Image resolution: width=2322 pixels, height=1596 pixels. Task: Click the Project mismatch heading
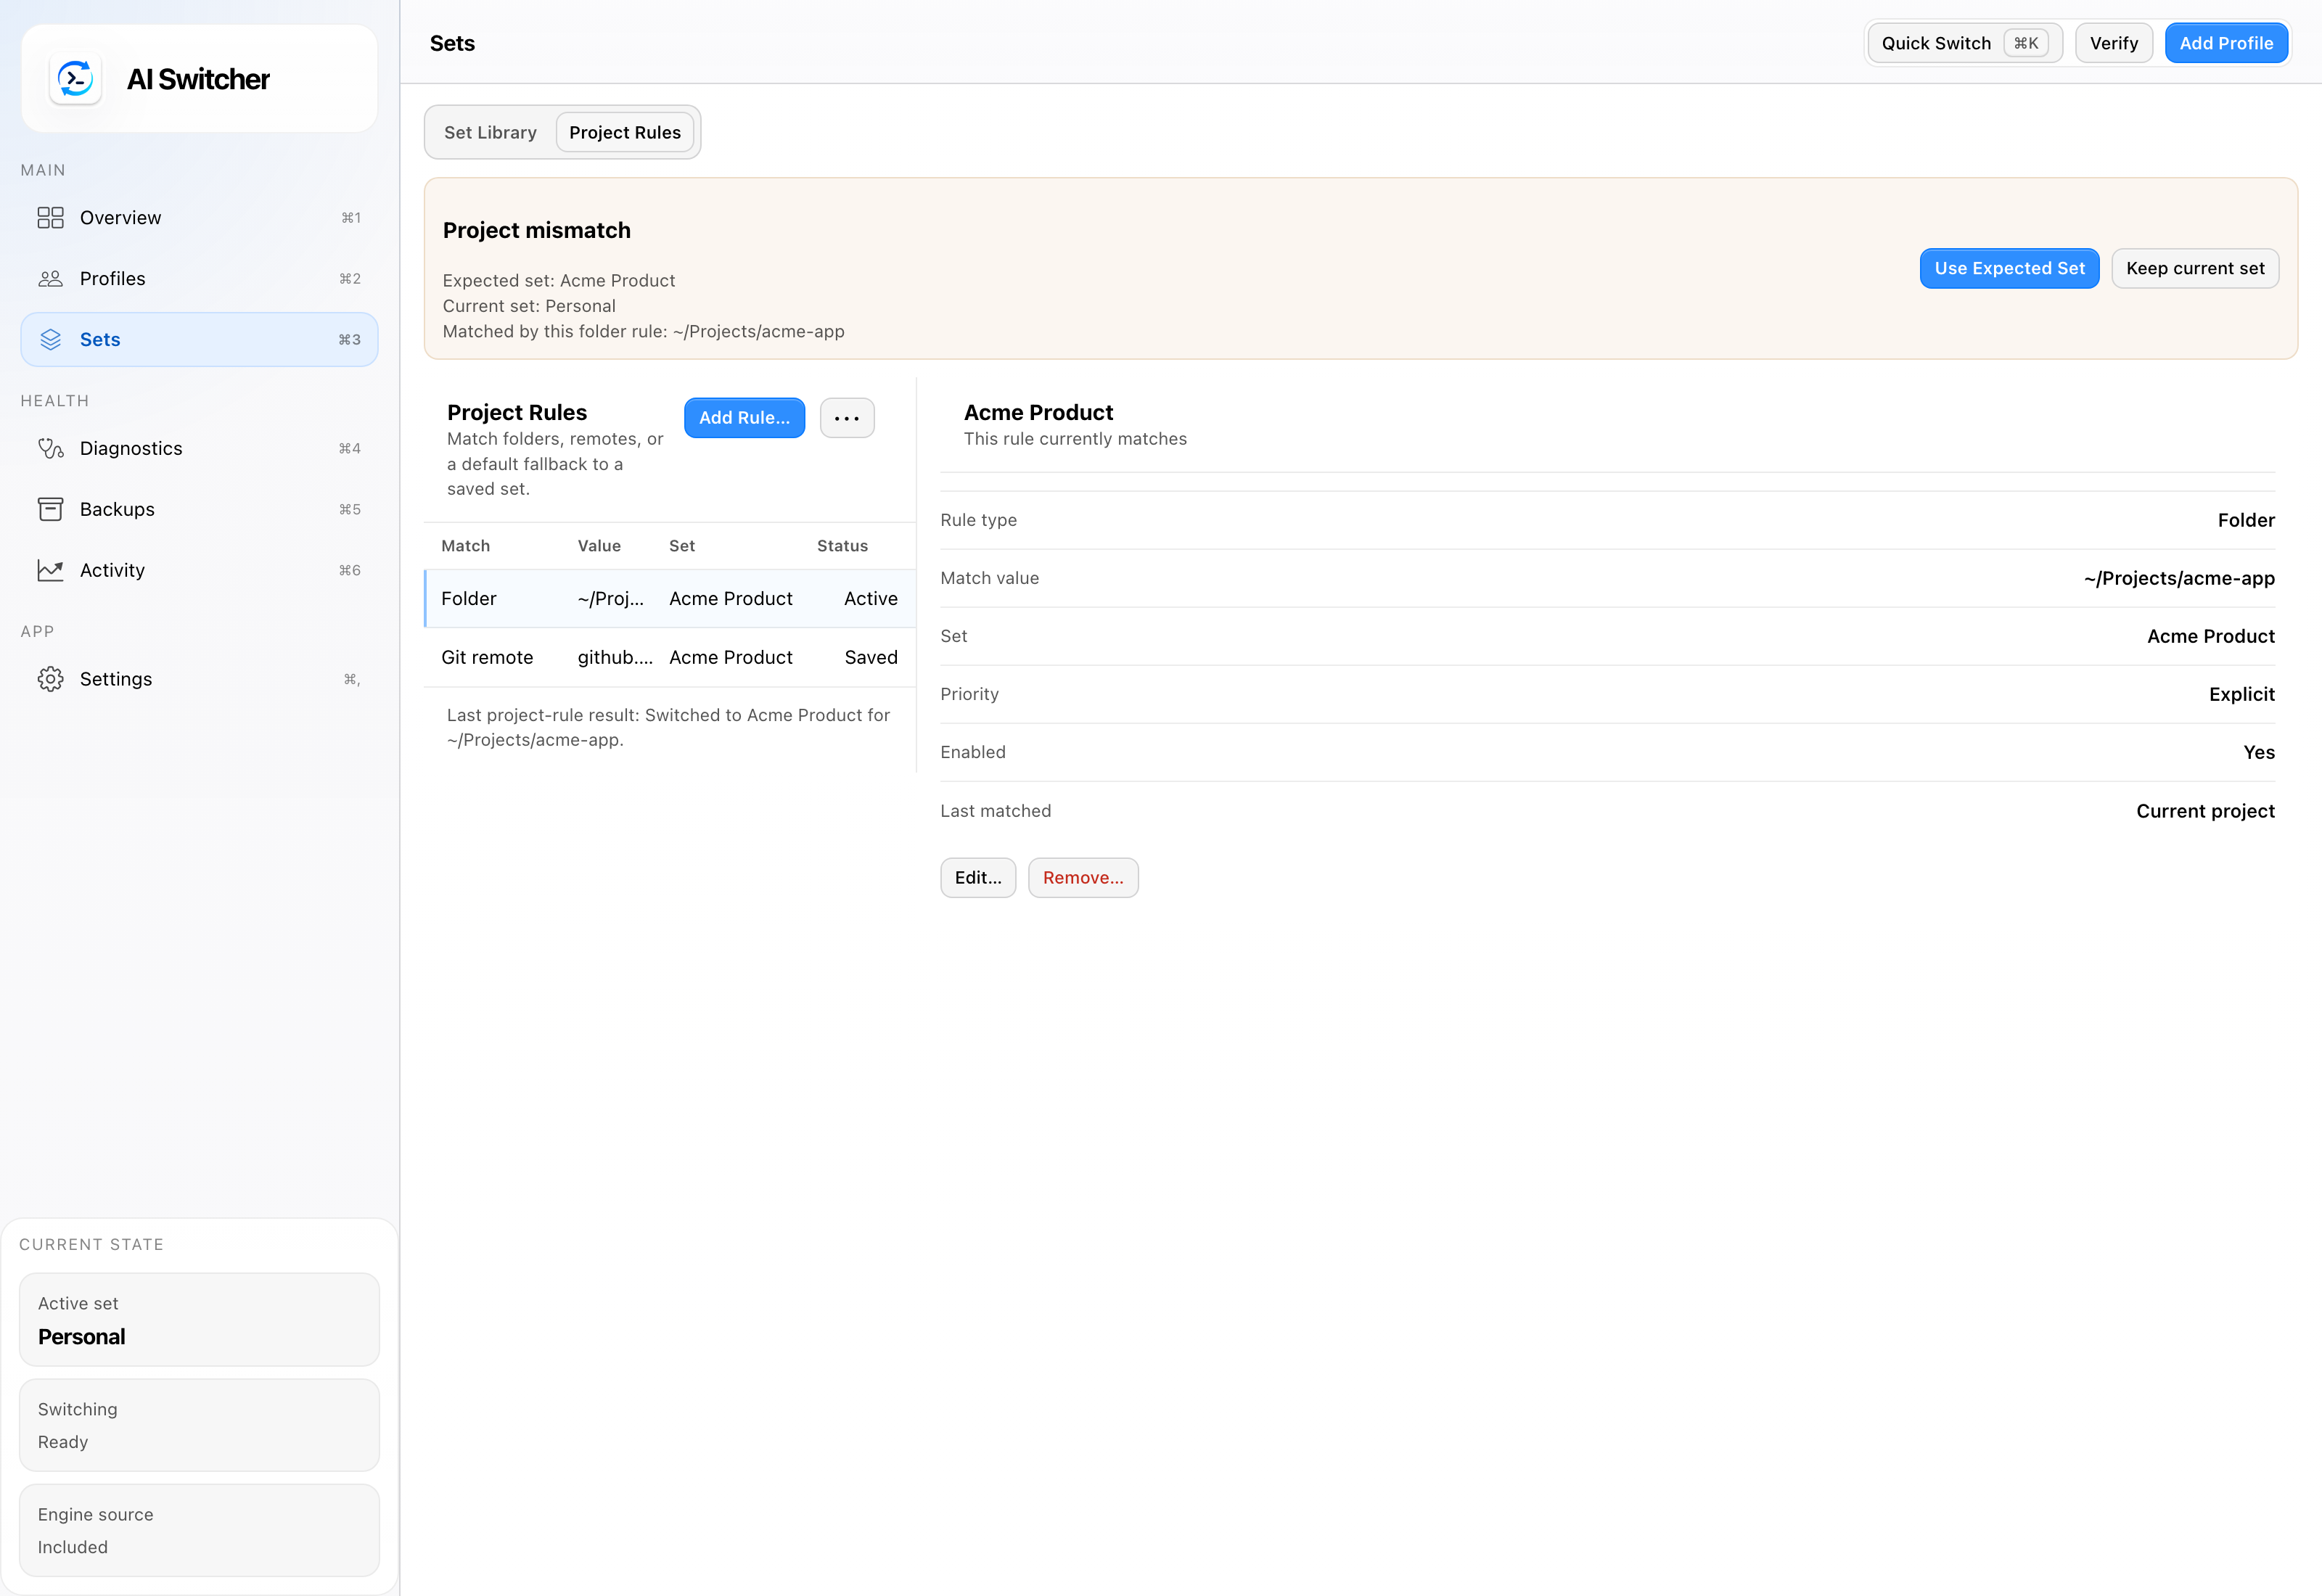pos(537,231)
